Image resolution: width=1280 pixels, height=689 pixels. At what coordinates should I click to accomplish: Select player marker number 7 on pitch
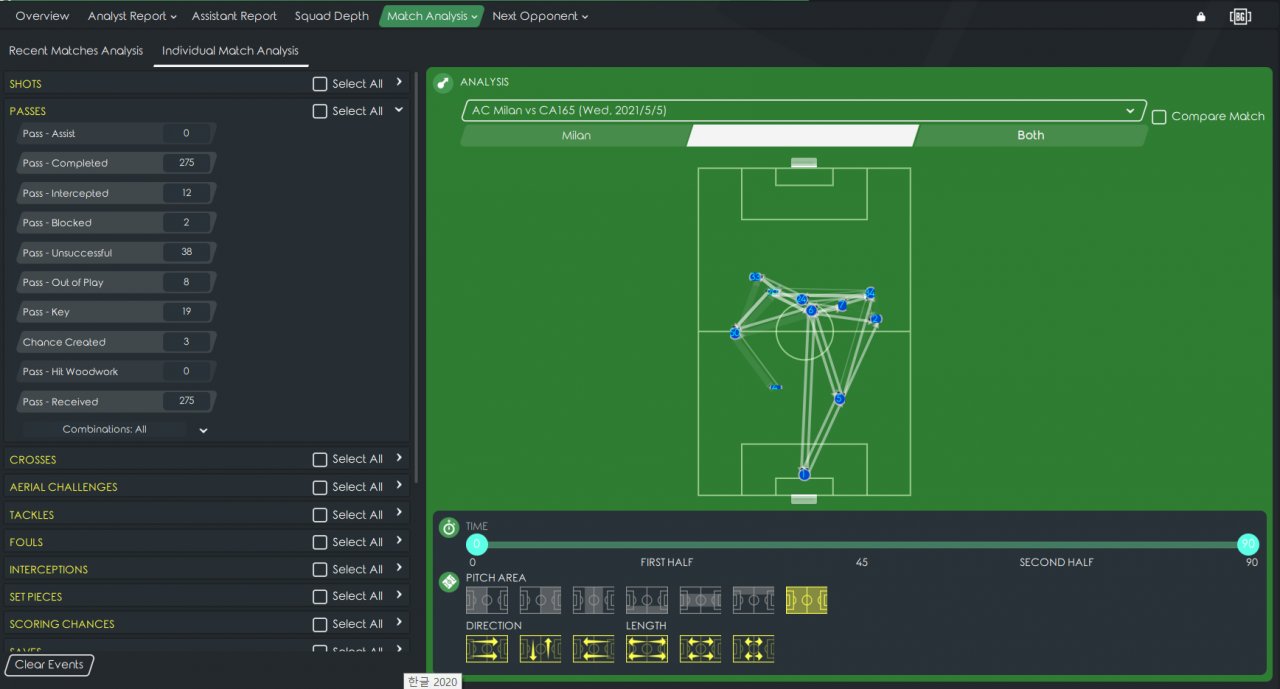(x=842, y=305)
